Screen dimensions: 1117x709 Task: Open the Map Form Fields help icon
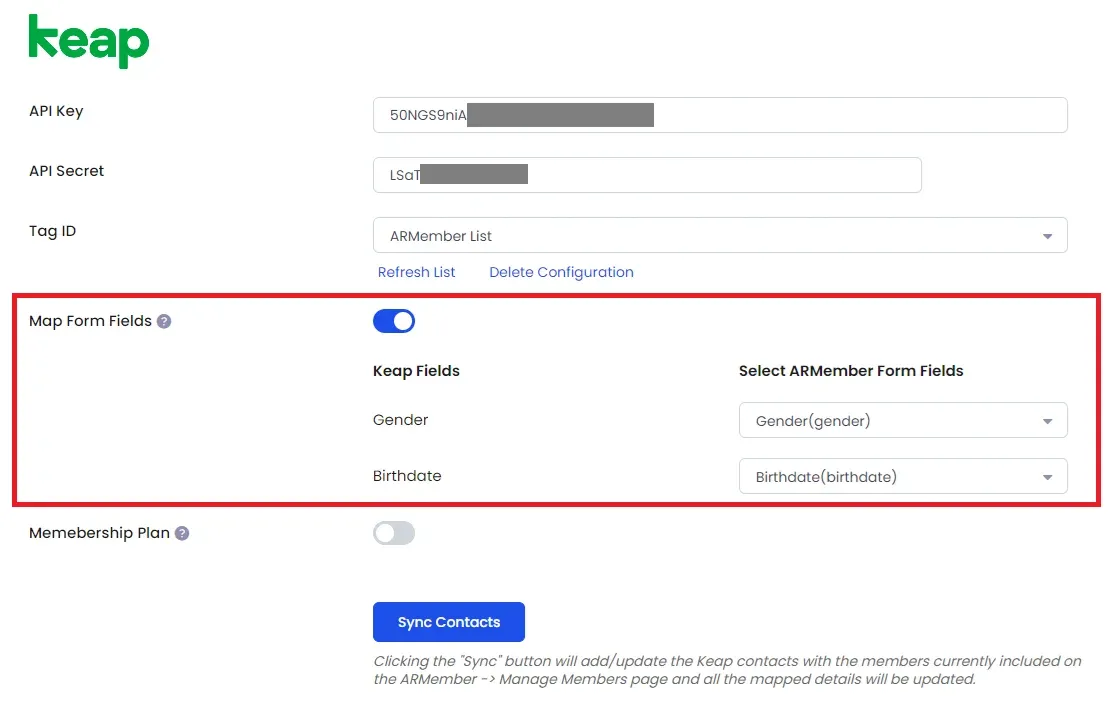[164, 321]
